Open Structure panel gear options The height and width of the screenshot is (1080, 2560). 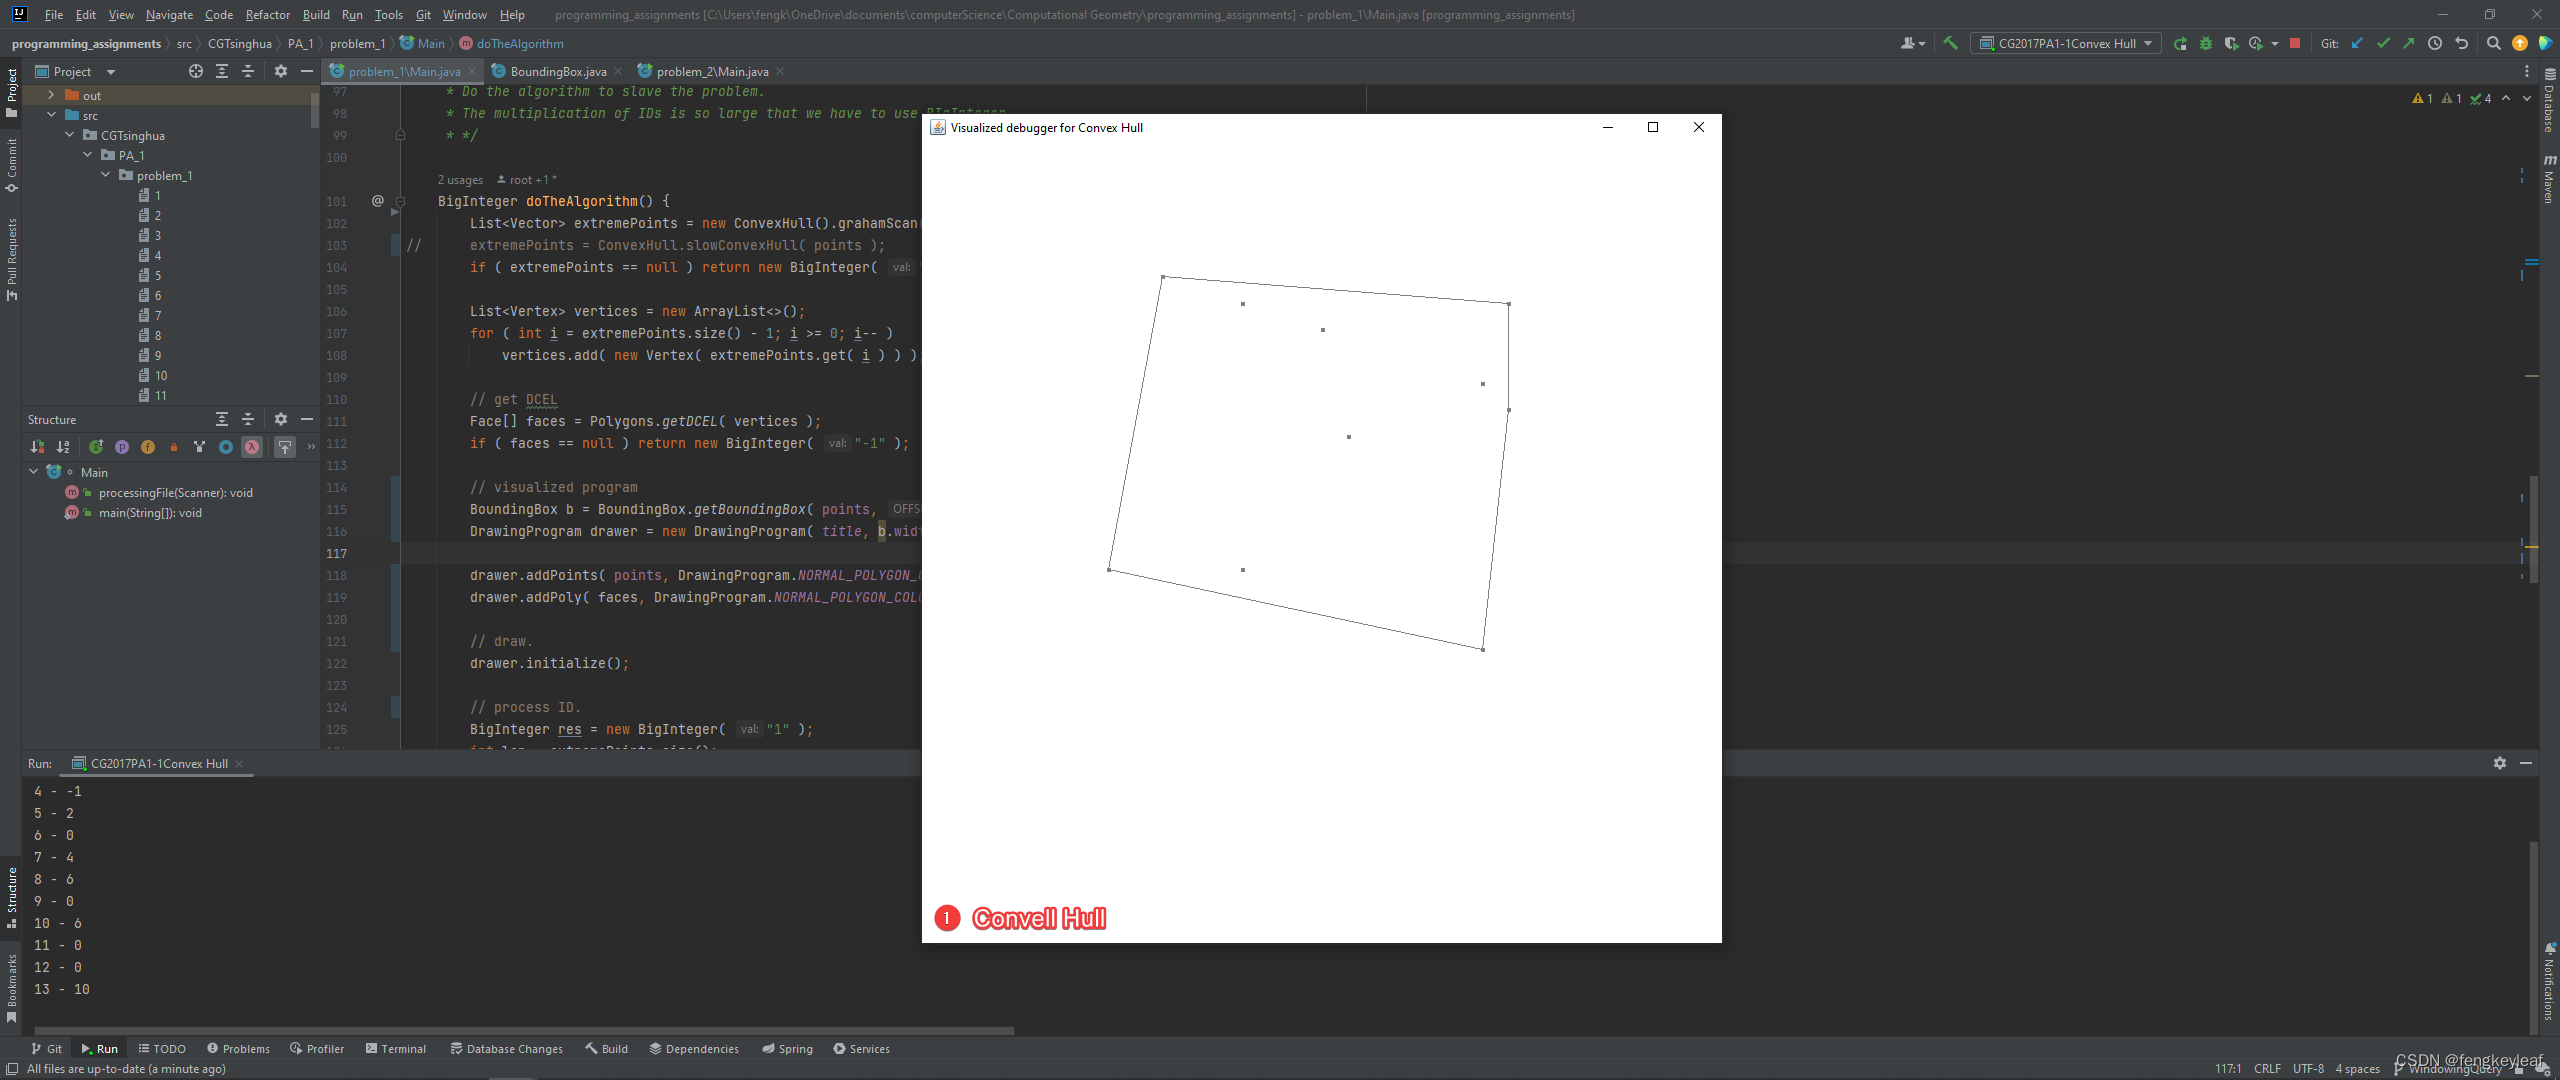click(x=281, y=419)
